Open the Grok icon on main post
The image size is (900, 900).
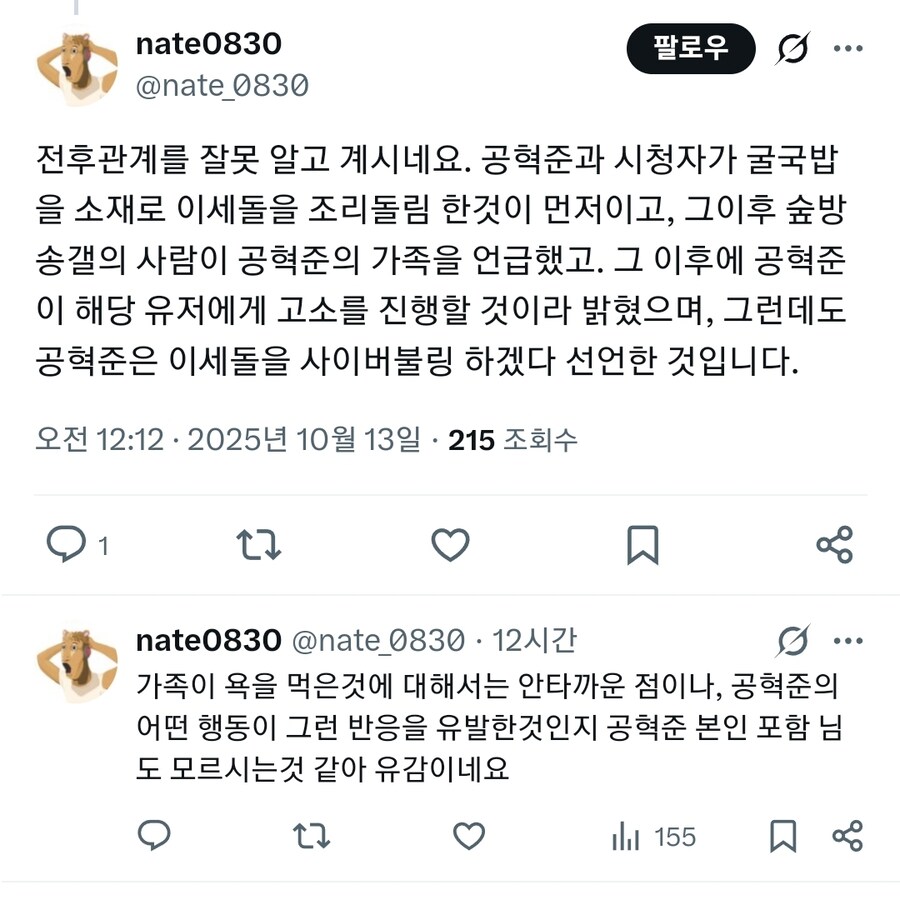(793, 49)
